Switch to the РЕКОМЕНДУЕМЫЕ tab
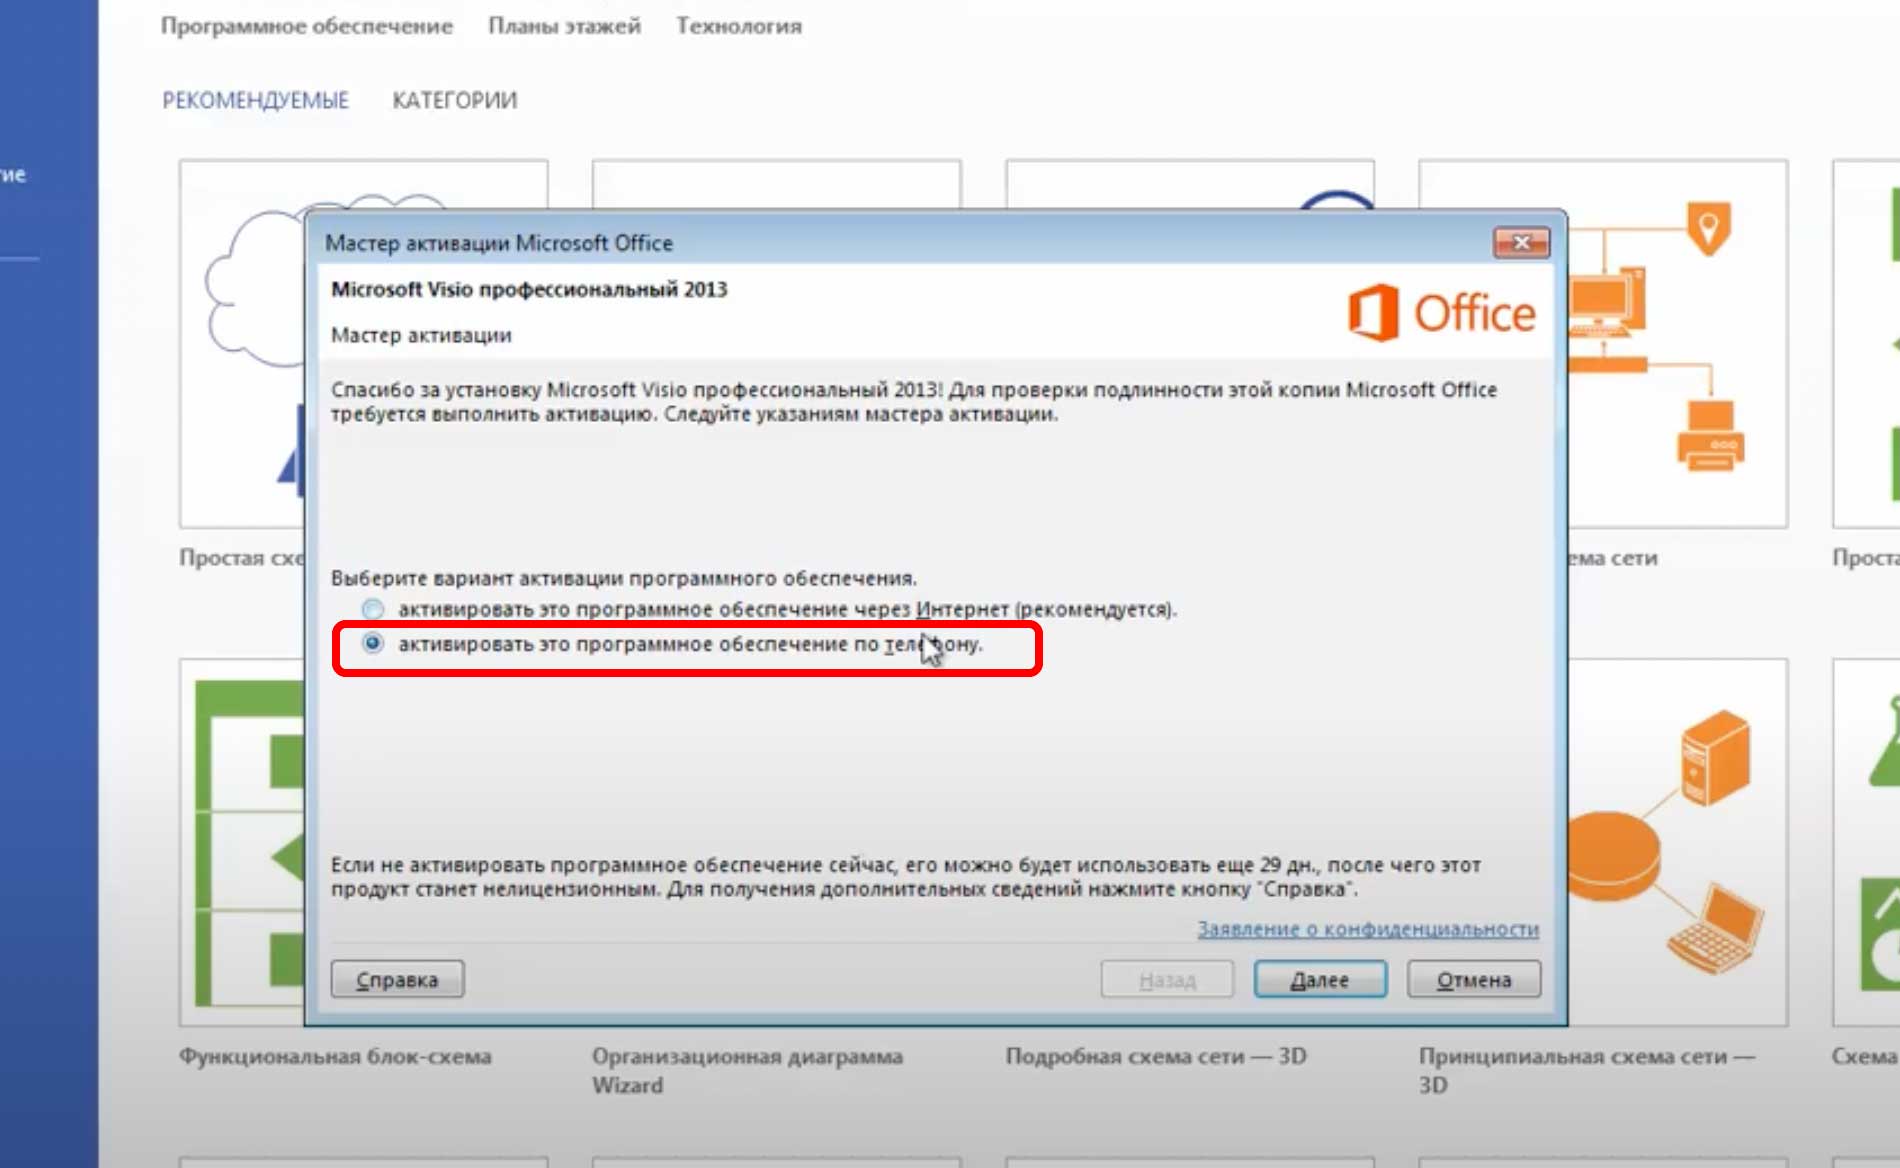Viewport: 1900px width, 1168px height. click(x=255, y=100)
